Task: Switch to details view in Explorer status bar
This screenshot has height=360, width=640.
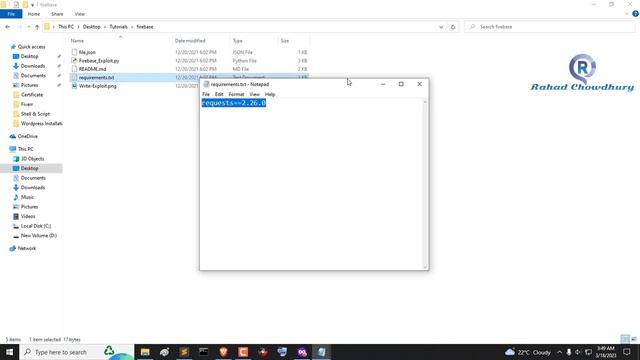Action: tap(625, 339)
